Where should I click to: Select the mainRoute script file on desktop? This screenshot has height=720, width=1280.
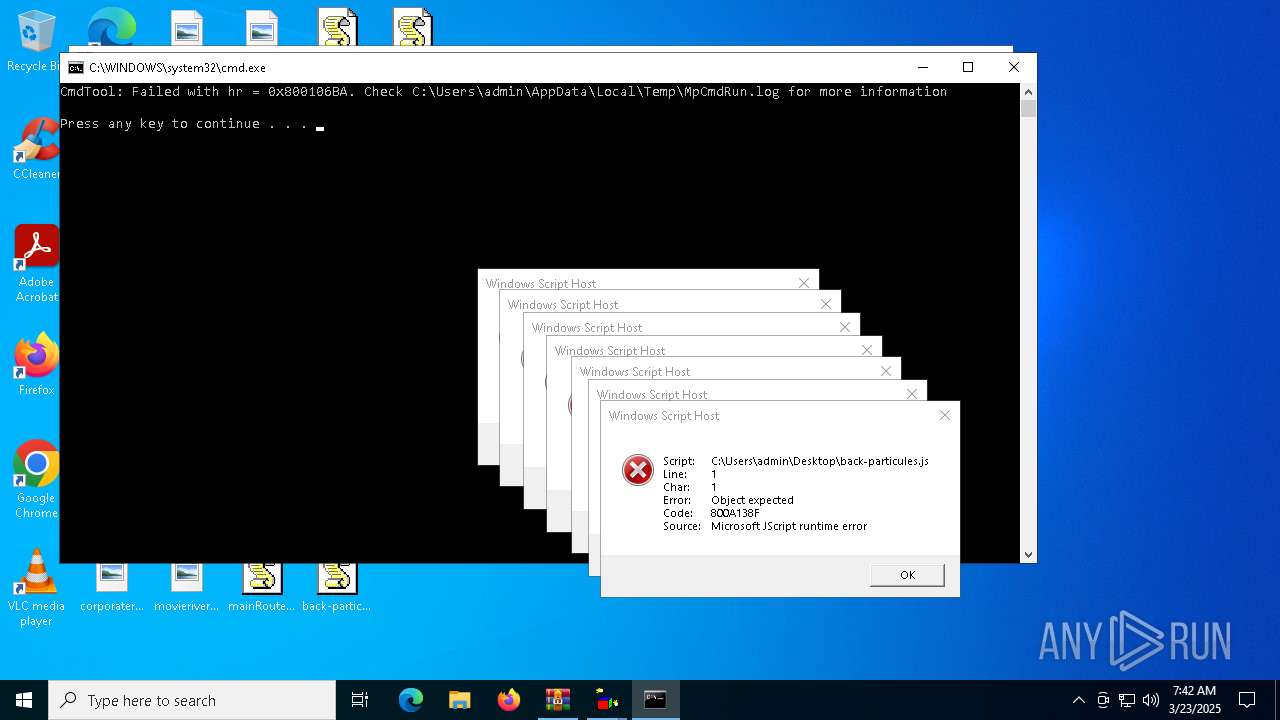(x=262, y=588)
